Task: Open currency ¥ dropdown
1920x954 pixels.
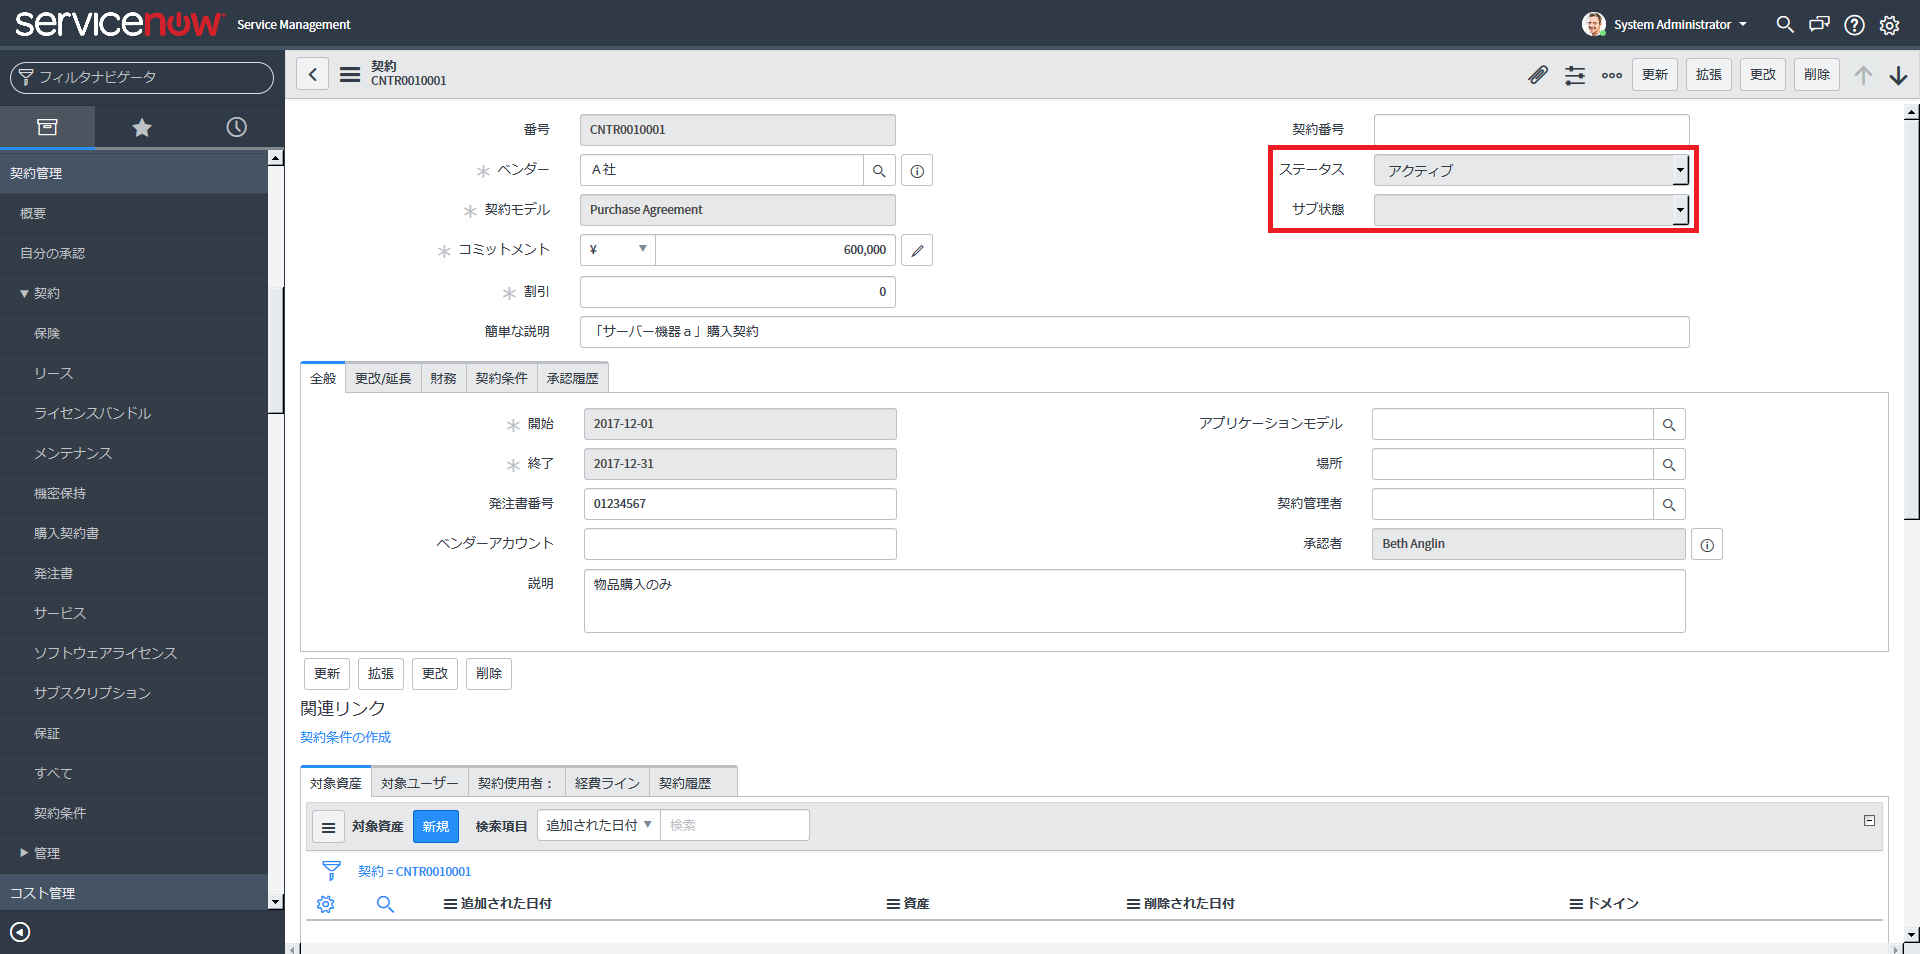Action: point(618,250)
